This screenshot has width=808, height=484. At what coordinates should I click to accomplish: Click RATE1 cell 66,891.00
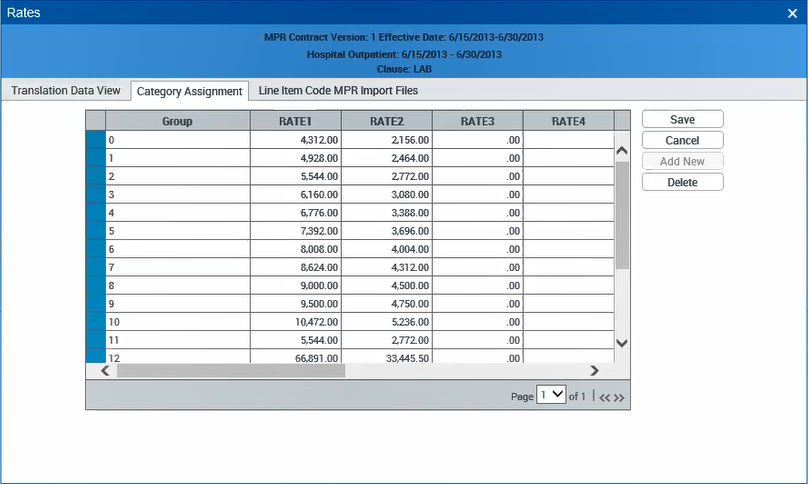pyautogui.click(x=296, y=357)
